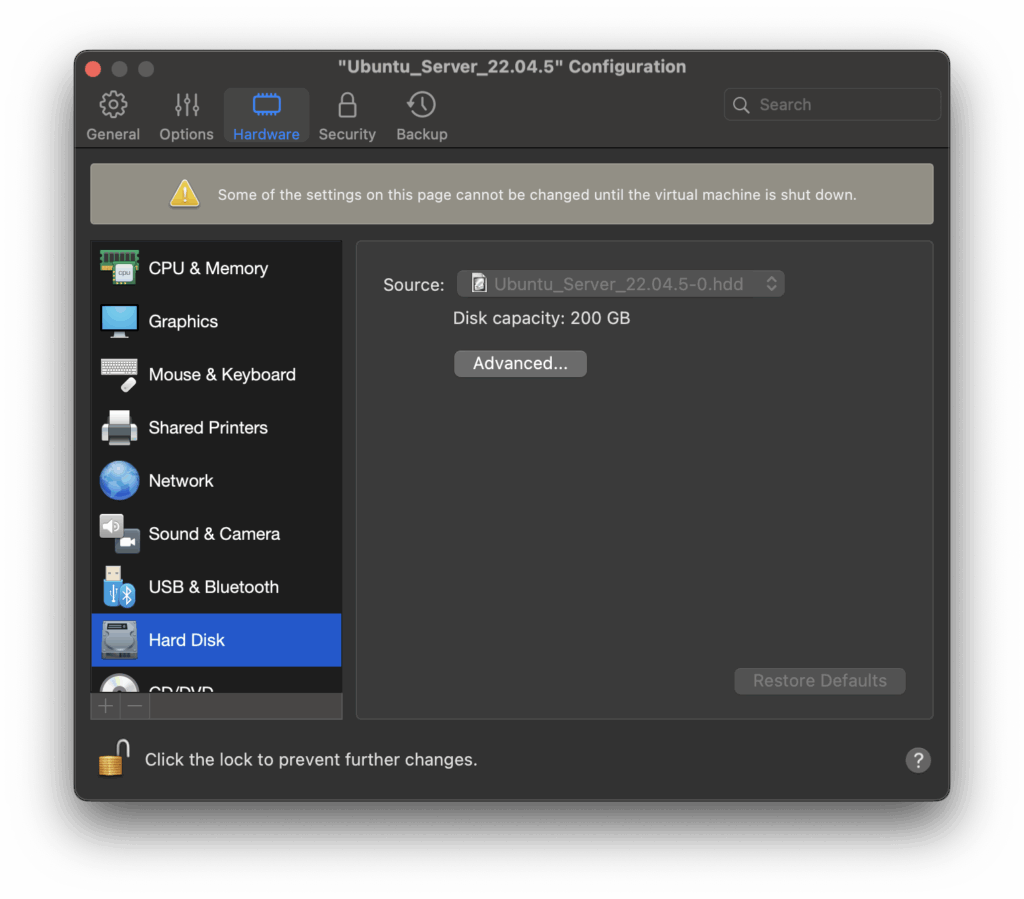Click the Disk capacity: 200 GB text
Image resolution: width=1024 pixels, height=899 pixels.
[x=541, y=318]
